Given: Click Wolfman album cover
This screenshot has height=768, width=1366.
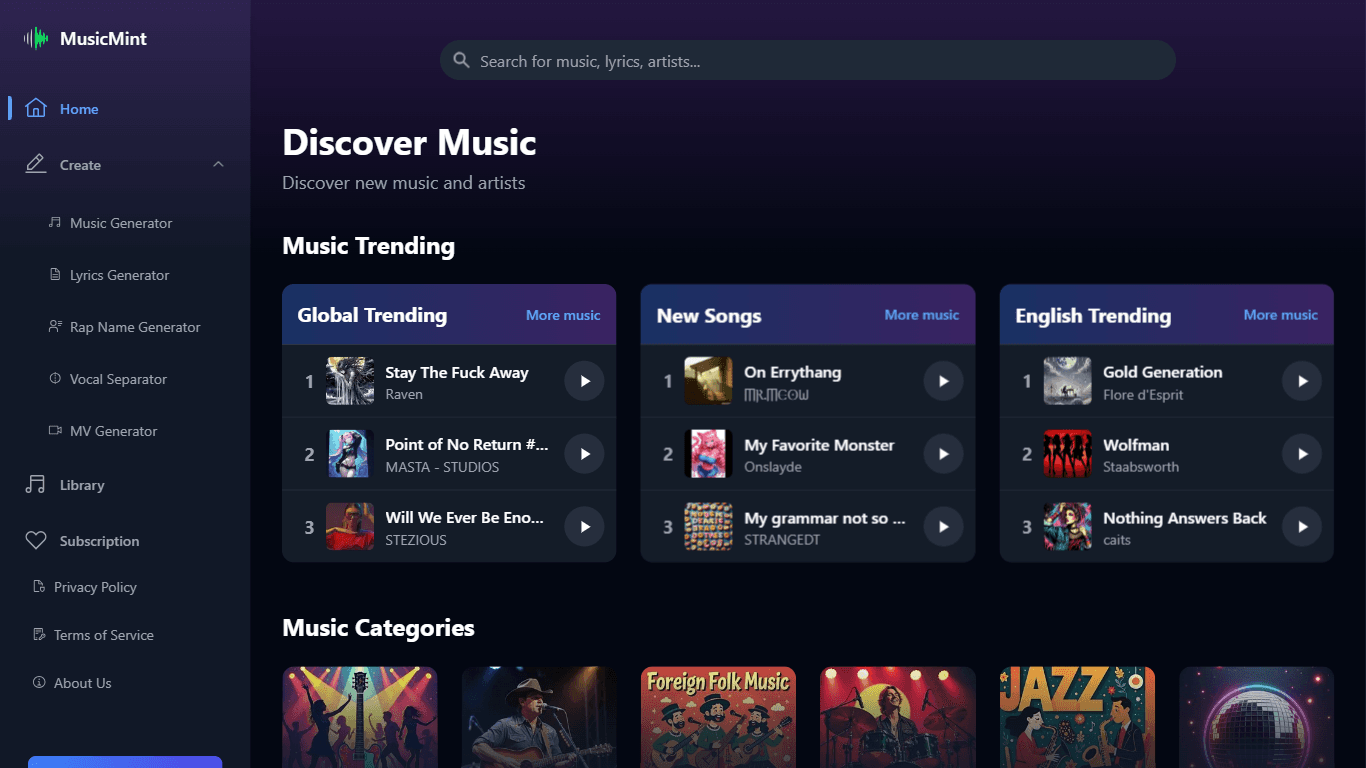Looking at the screenshot, I should (x=1067, y=454).
